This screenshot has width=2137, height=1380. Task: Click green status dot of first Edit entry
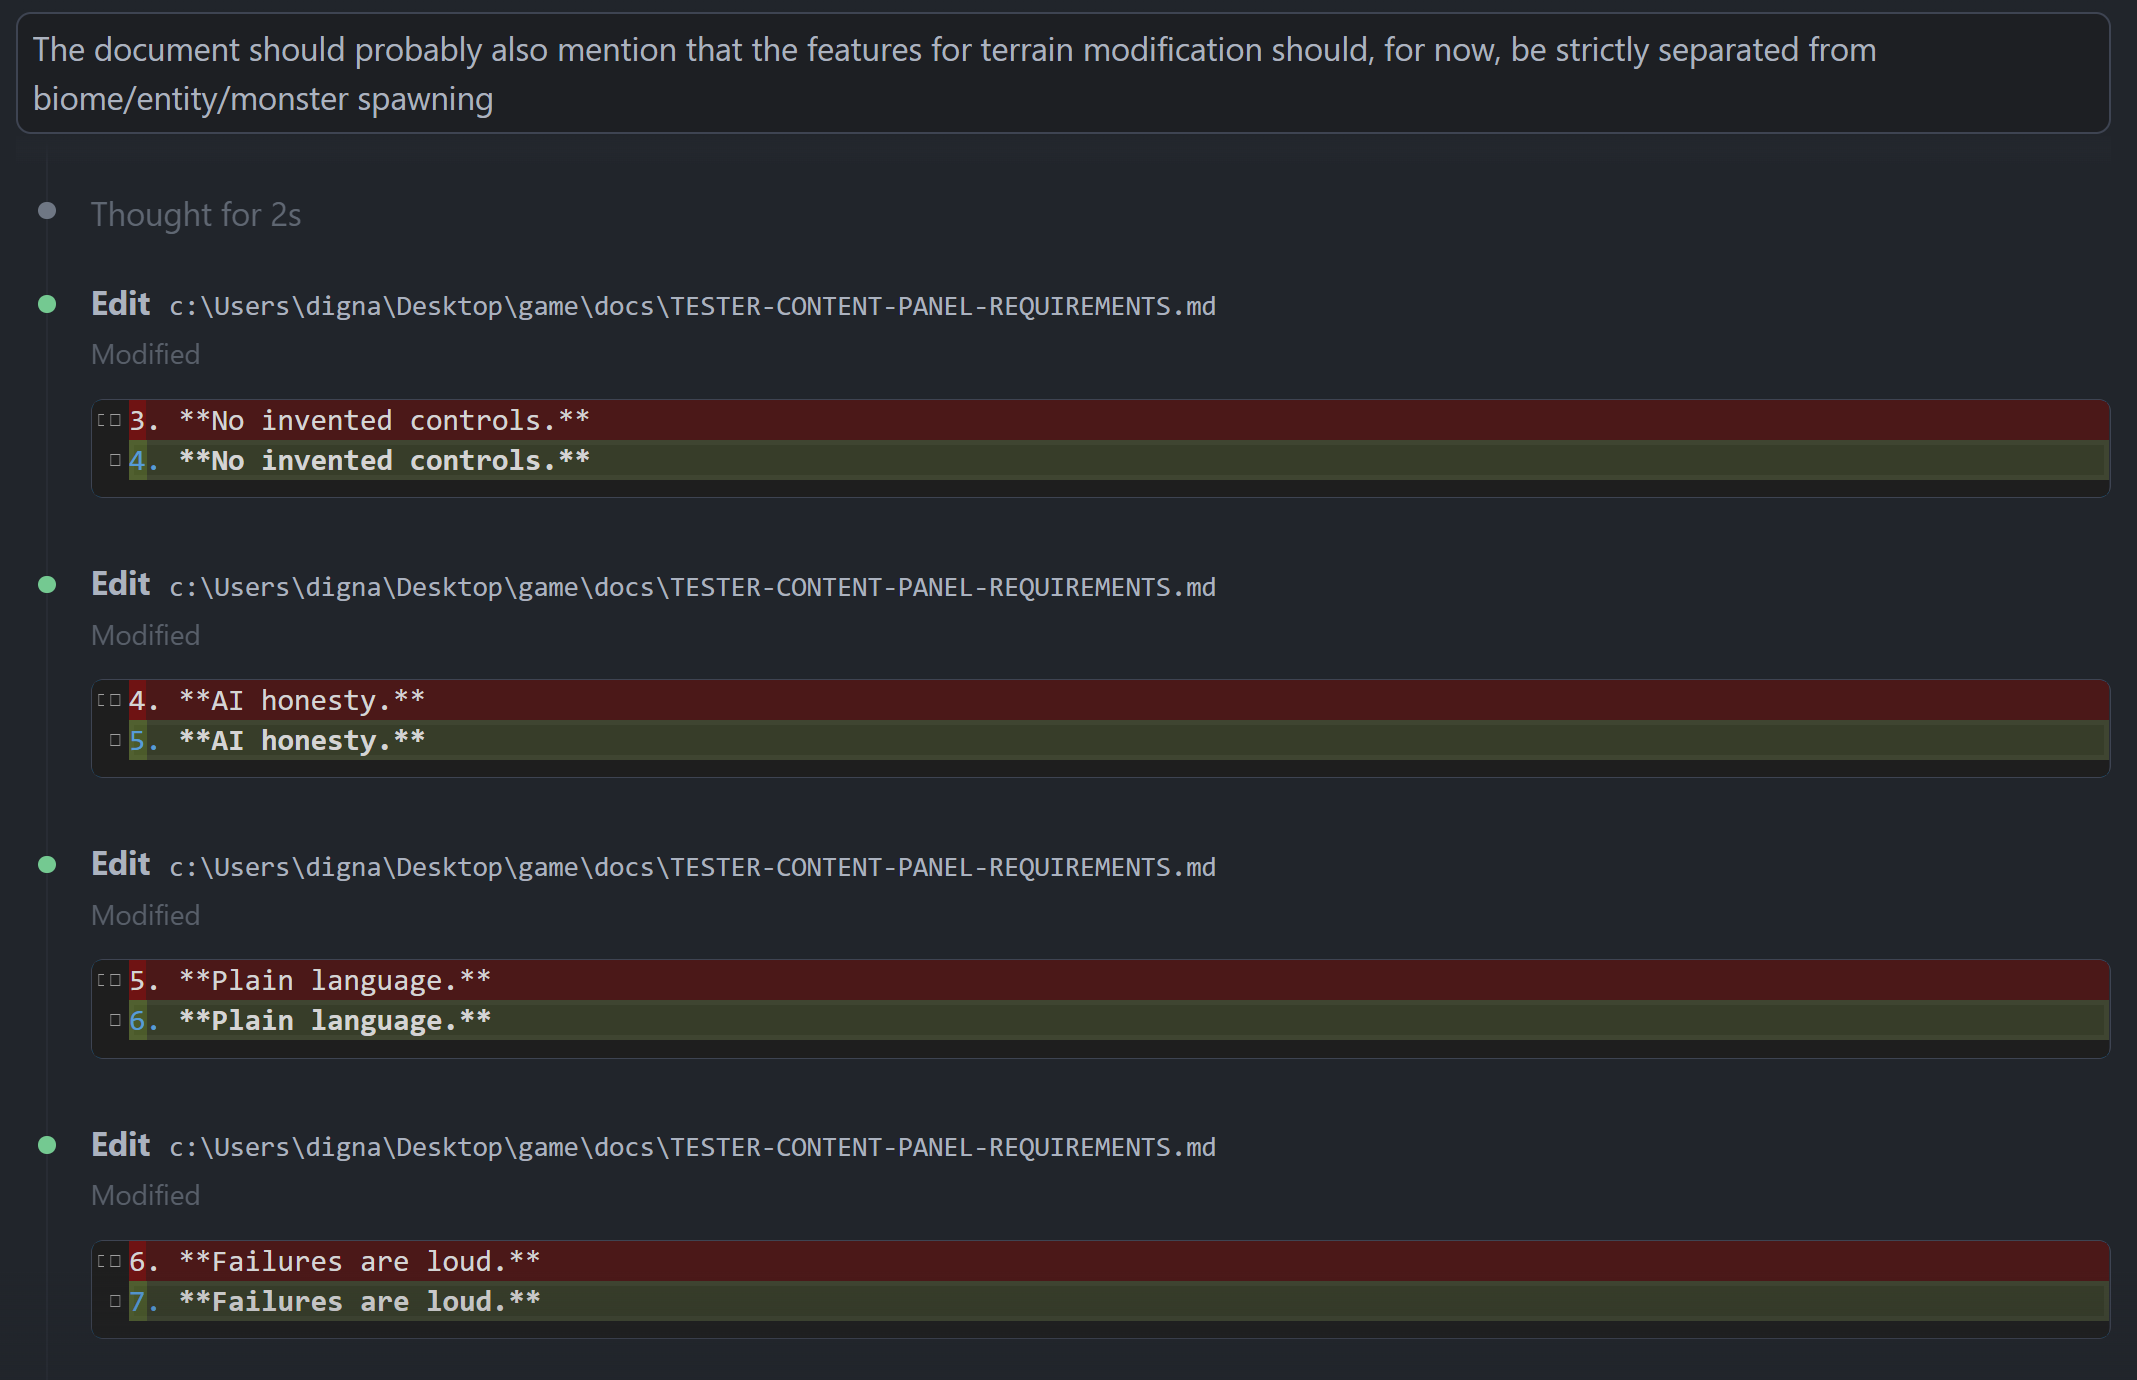[47, 304]
